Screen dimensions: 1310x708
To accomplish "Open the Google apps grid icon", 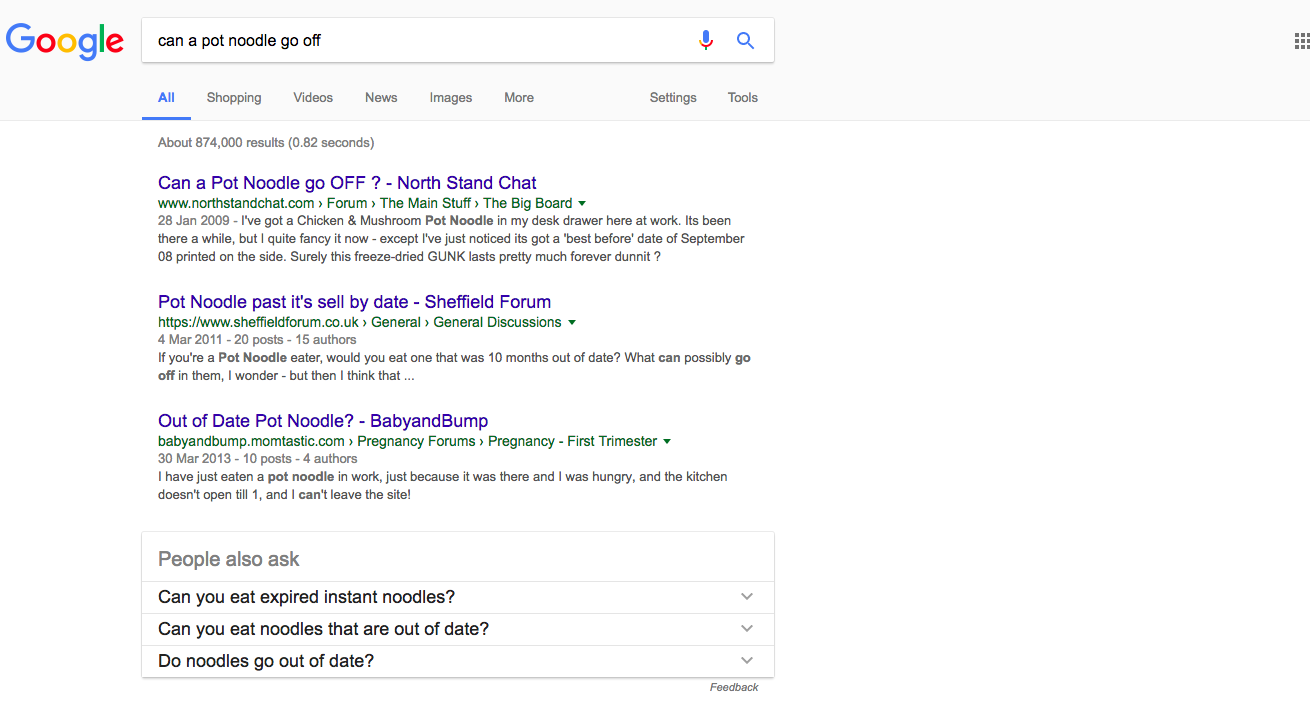I will (1302, 41).
